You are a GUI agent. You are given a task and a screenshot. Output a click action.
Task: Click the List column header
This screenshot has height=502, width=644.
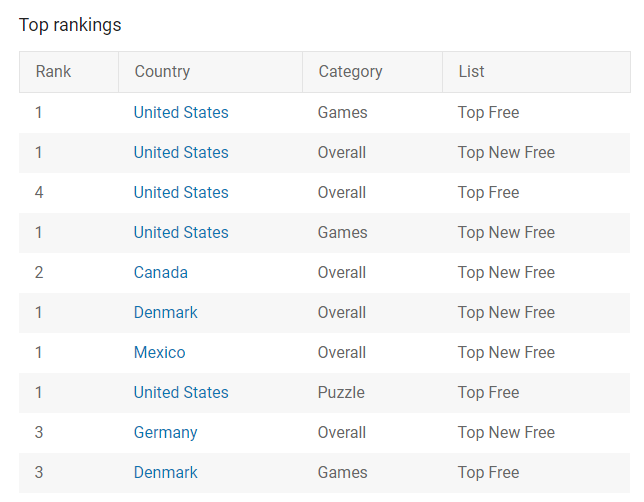pos(471,72)
